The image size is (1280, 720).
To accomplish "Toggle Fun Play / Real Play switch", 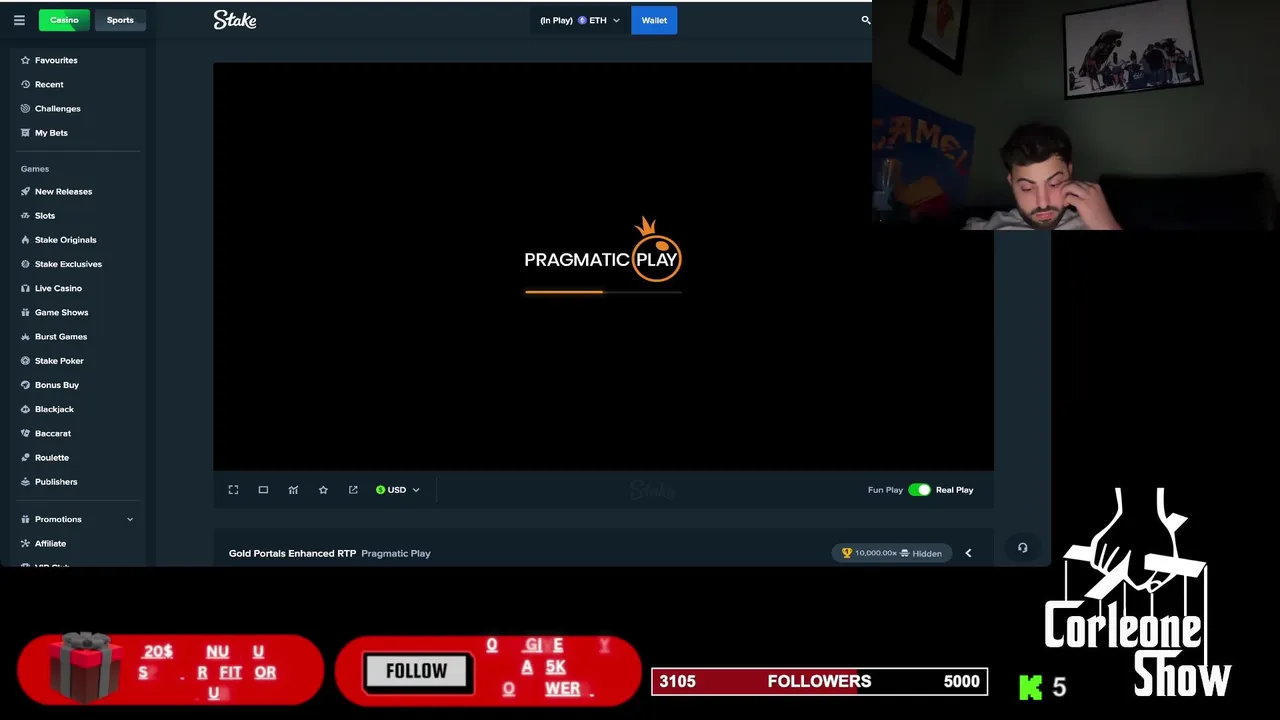I will point(919,490).
